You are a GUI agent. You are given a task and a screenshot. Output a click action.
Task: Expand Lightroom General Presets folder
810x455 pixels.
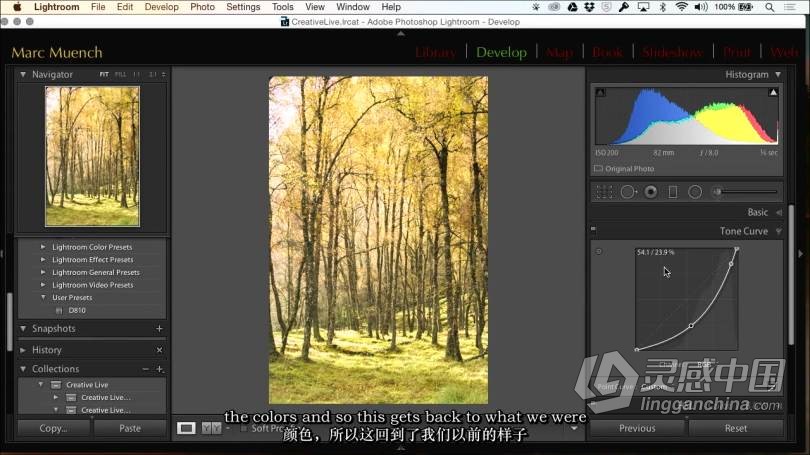click(43, 272)
